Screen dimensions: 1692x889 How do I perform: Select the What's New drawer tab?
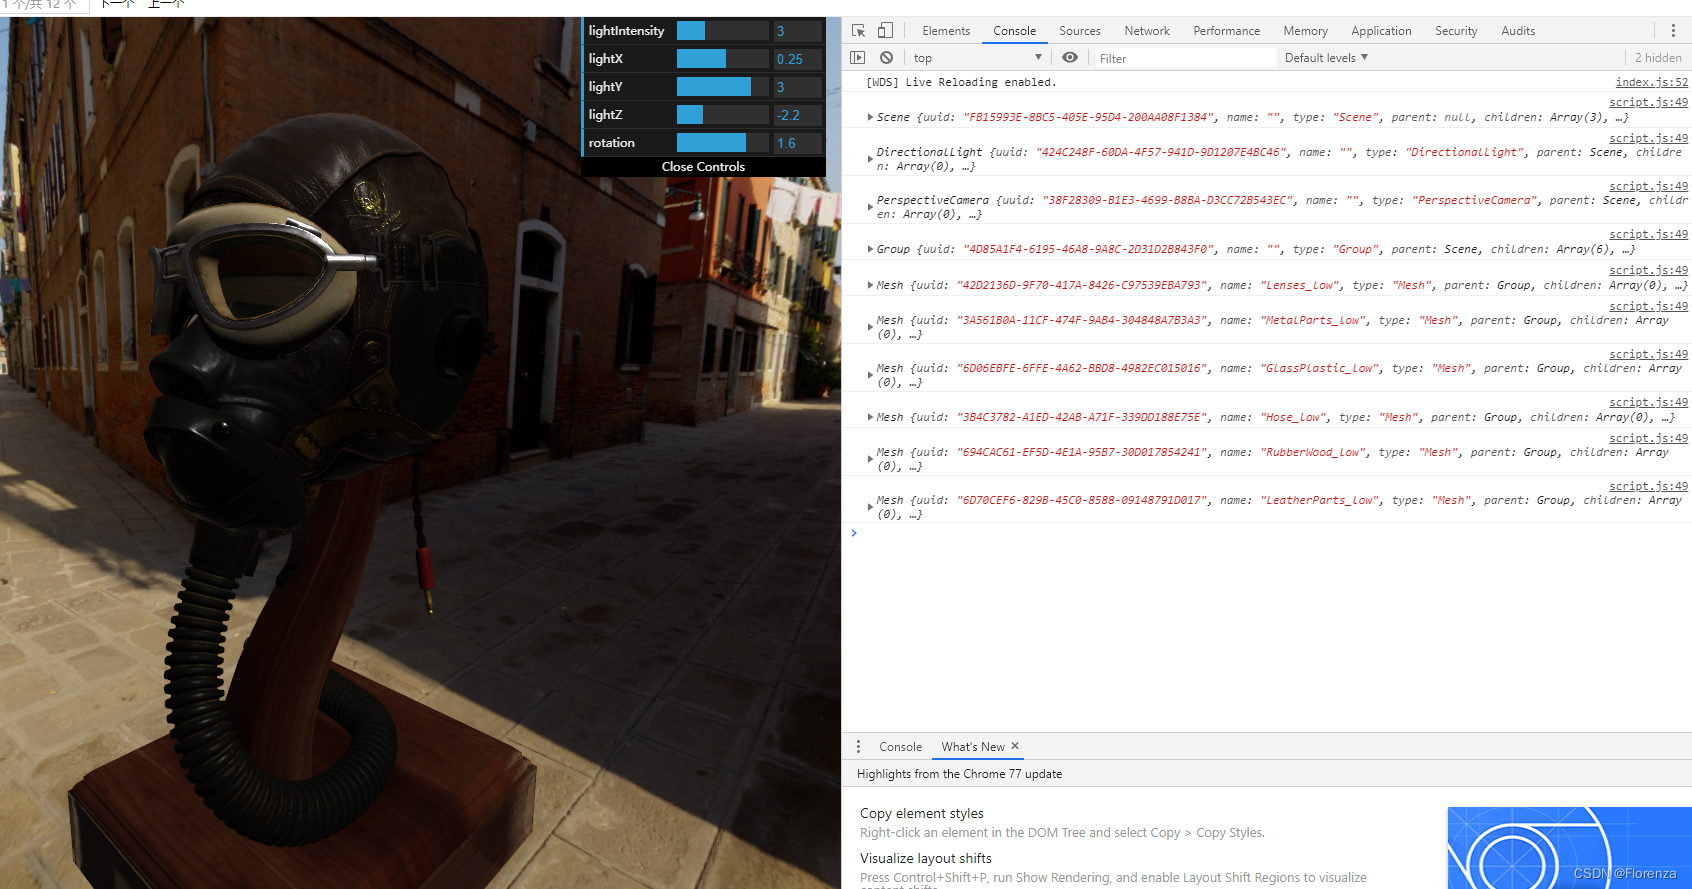[973, 747]
